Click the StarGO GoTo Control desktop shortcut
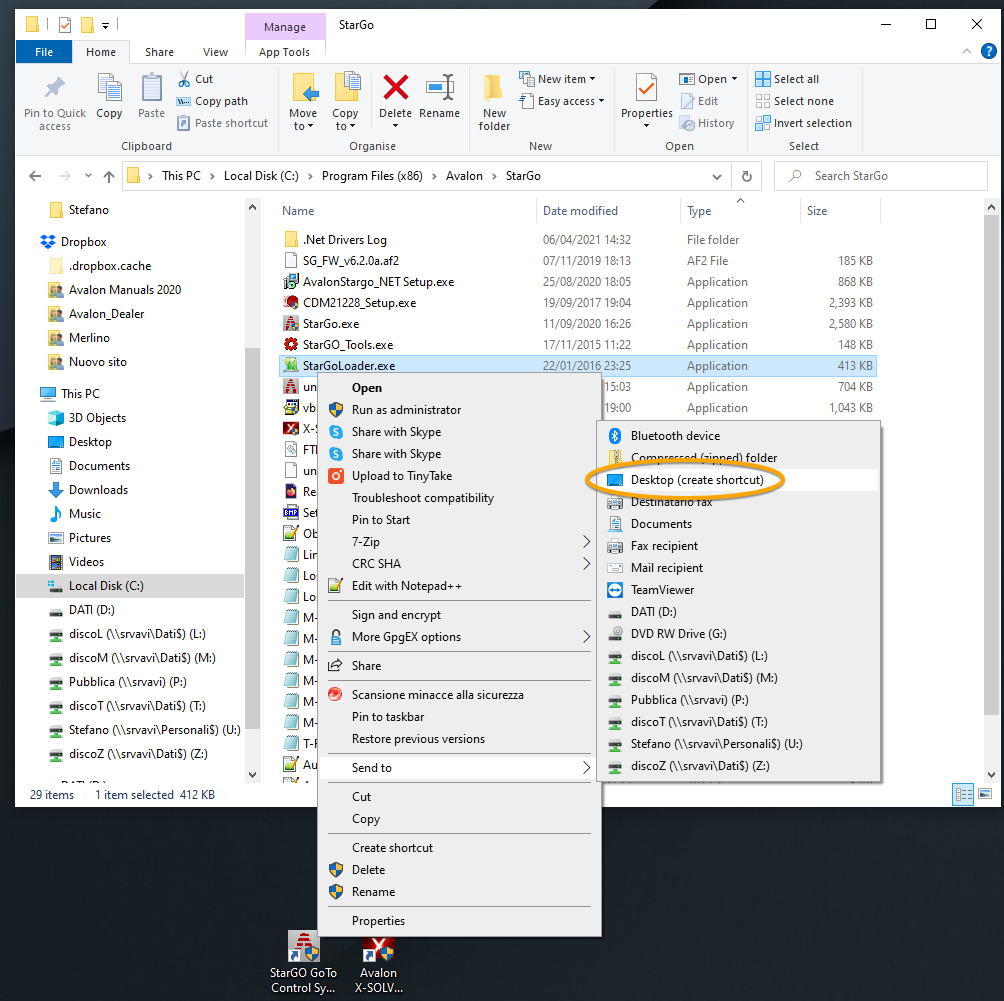The height and width of the screenshot is (1001, 1004). click(x=303, y=963)
